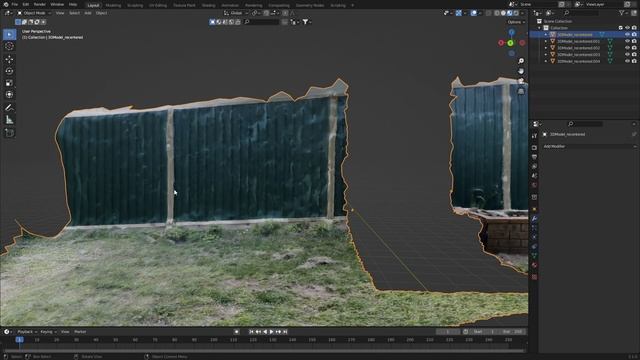Hide 3DModel_recentered.003 in viewport
Screen dimensions: 640x360
627,54
